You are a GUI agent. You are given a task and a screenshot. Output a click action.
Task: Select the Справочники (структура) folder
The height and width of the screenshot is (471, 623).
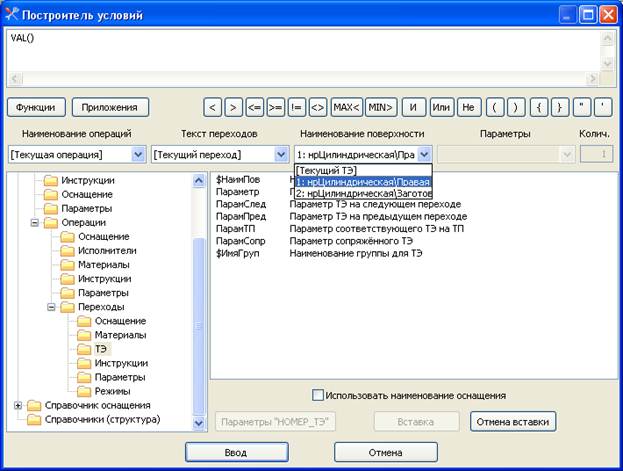(x=103, y=419)
